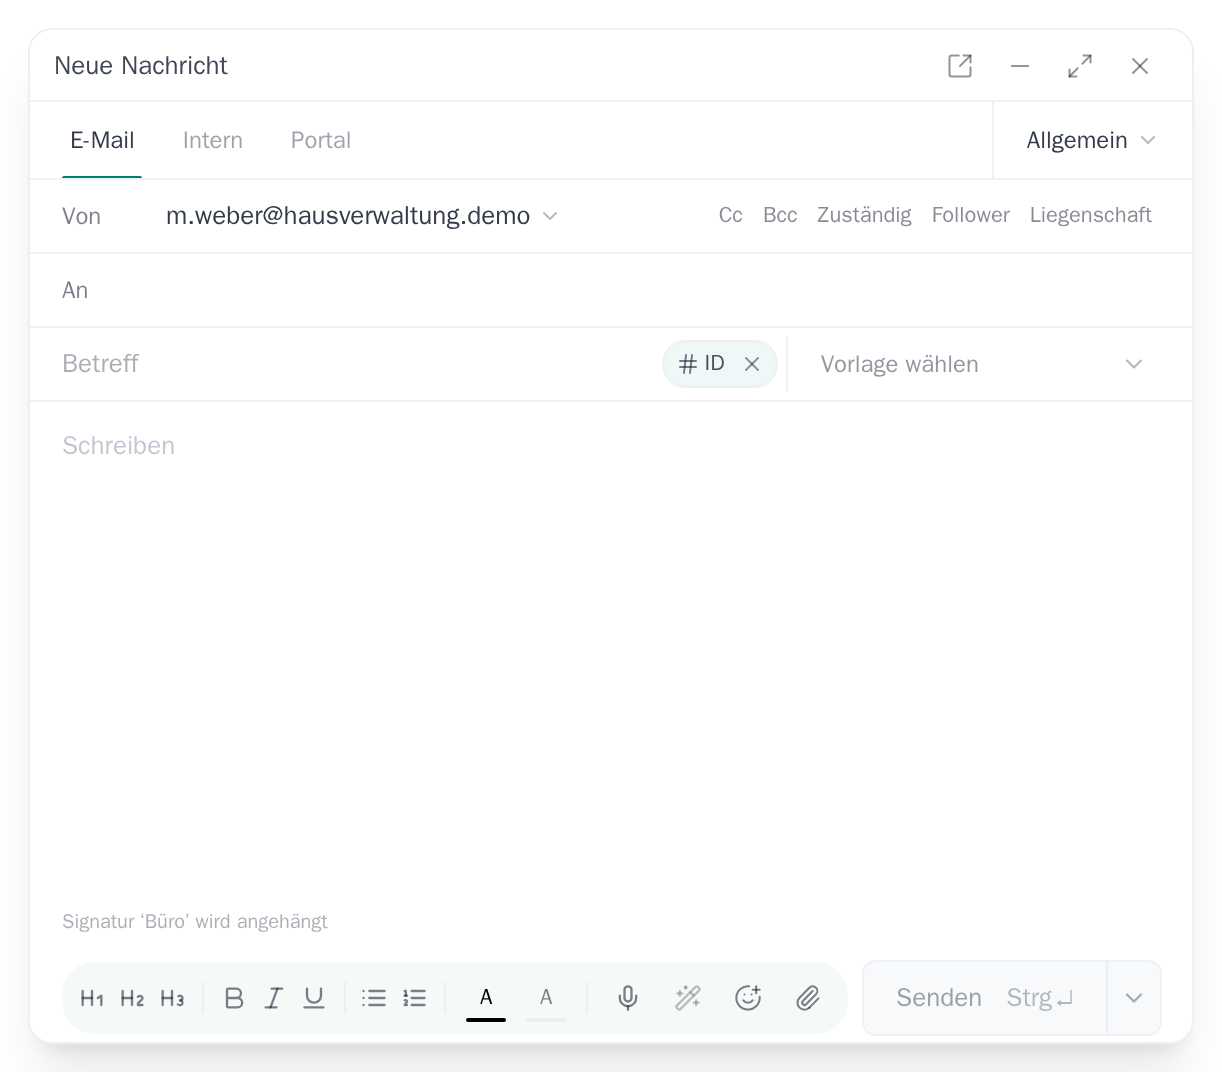Open the text color picker
Image resolution: width=1222 pixels, height=1072 pixels.
tap(486, 998)
